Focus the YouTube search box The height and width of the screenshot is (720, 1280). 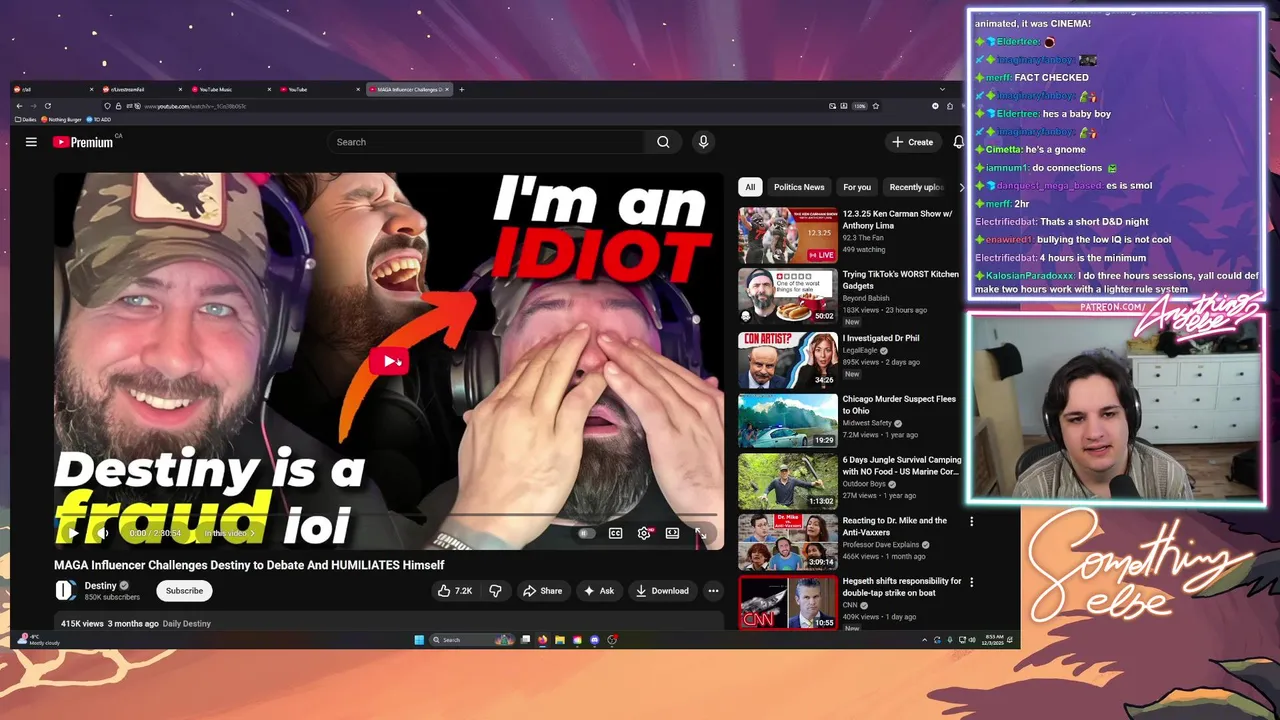(x=488, y=142)
